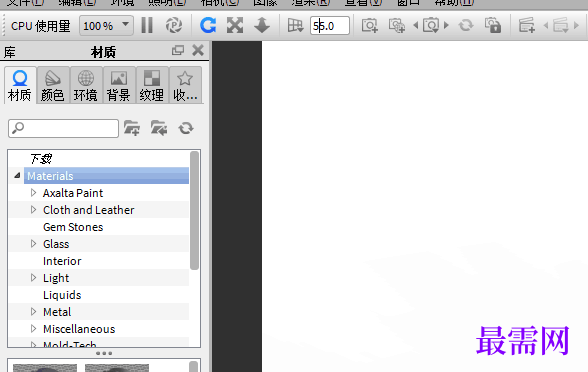The image size is (588, 372).
Task: Open the CPU usage 100% dropdown
Action: pyautogui.click(x=106, y=26)
